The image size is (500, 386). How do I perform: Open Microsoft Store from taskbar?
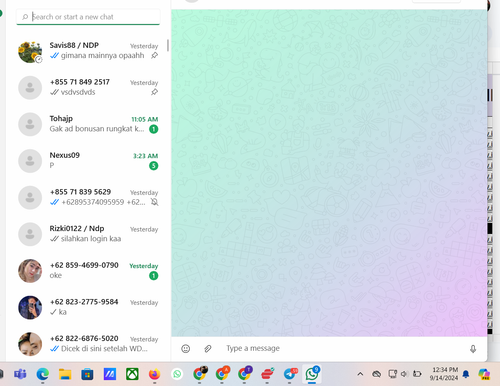pyautogui.click(x=87, y=374)
